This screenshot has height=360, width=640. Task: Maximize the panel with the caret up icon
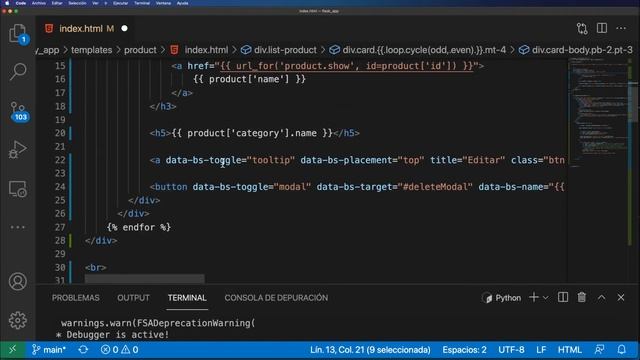pyautogui.click(x=602, y=298)
